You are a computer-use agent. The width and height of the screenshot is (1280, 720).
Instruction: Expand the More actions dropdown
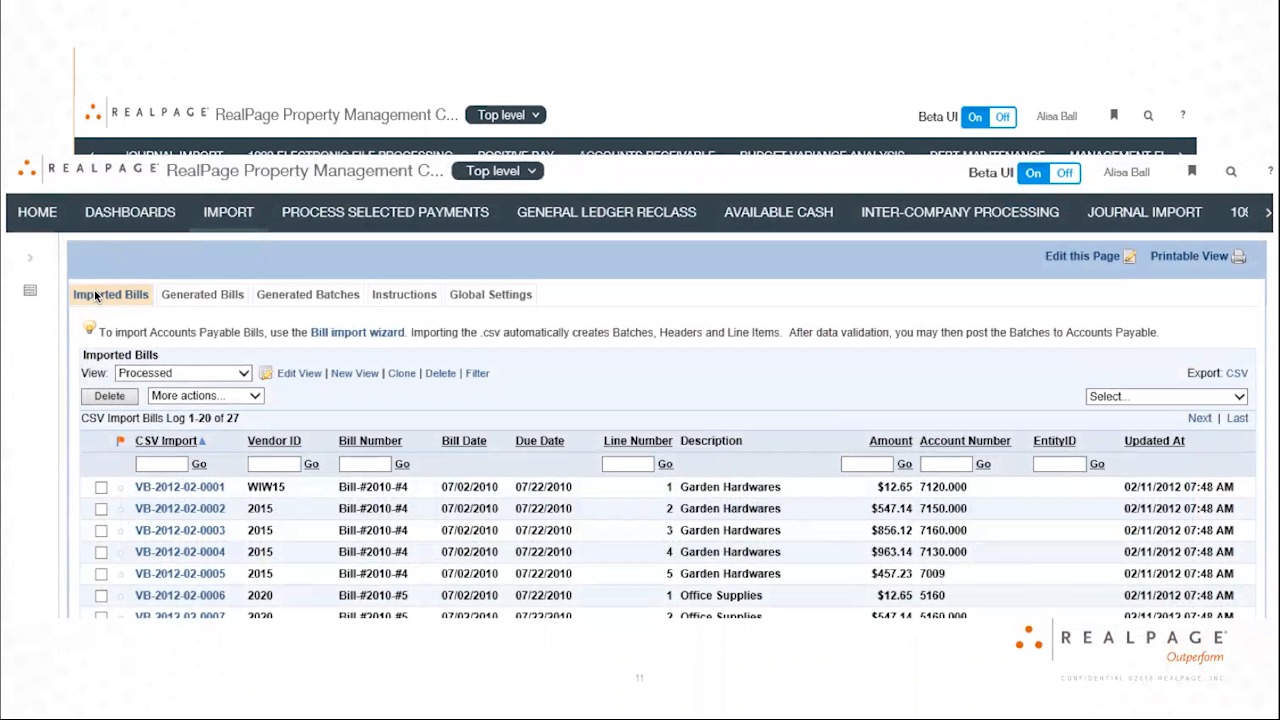204,395
